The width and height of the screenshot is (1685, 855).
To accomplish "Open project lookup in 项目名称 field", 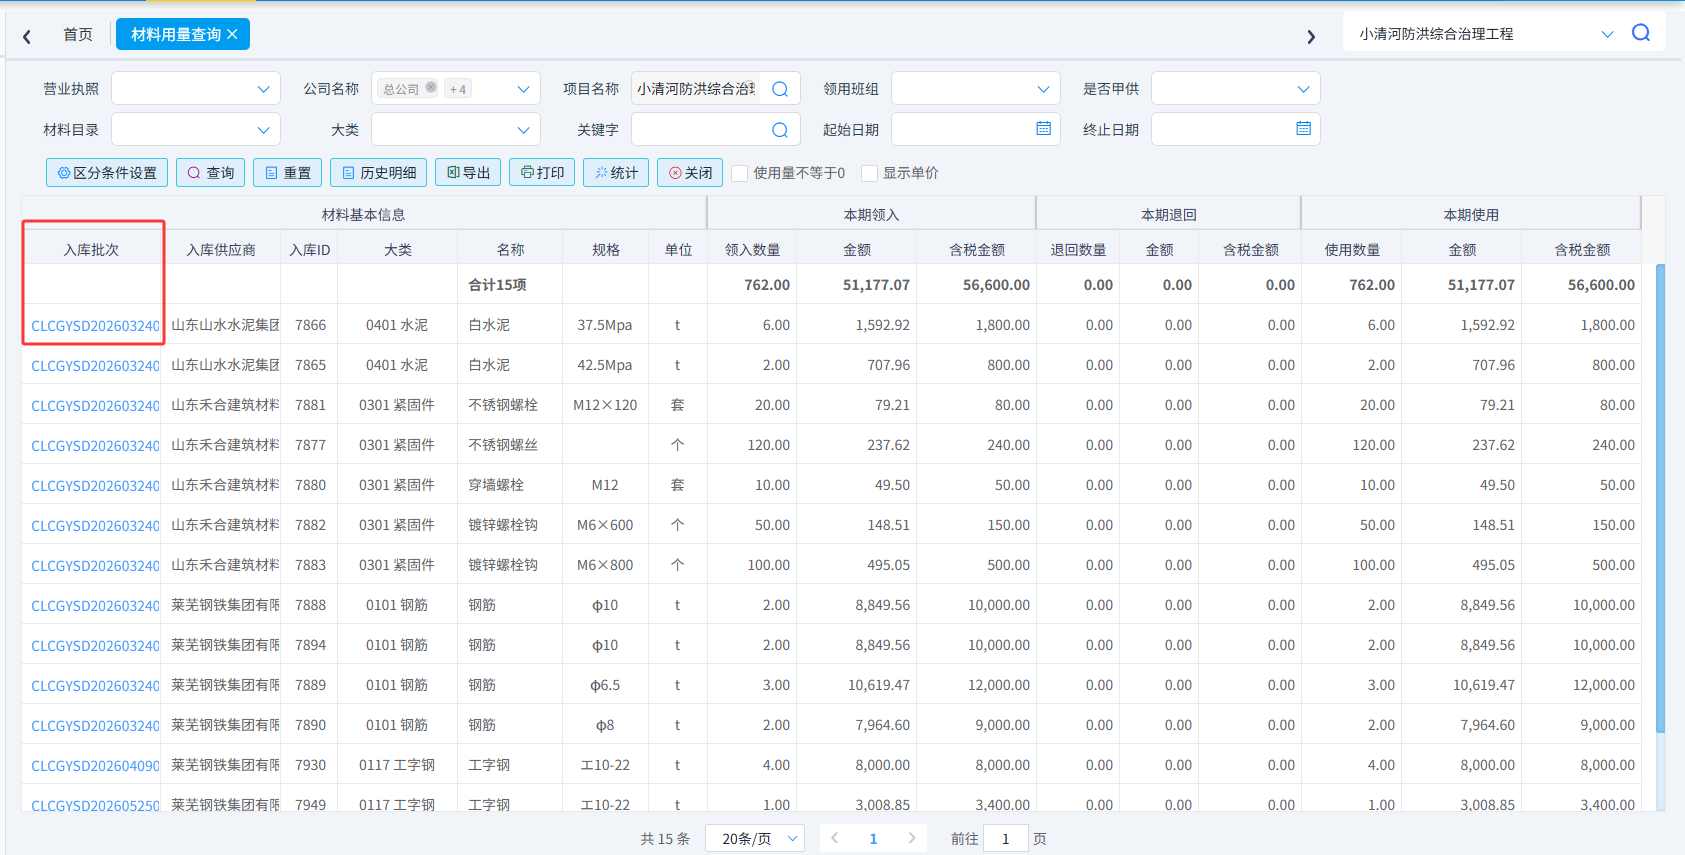I will pos(780,89).
